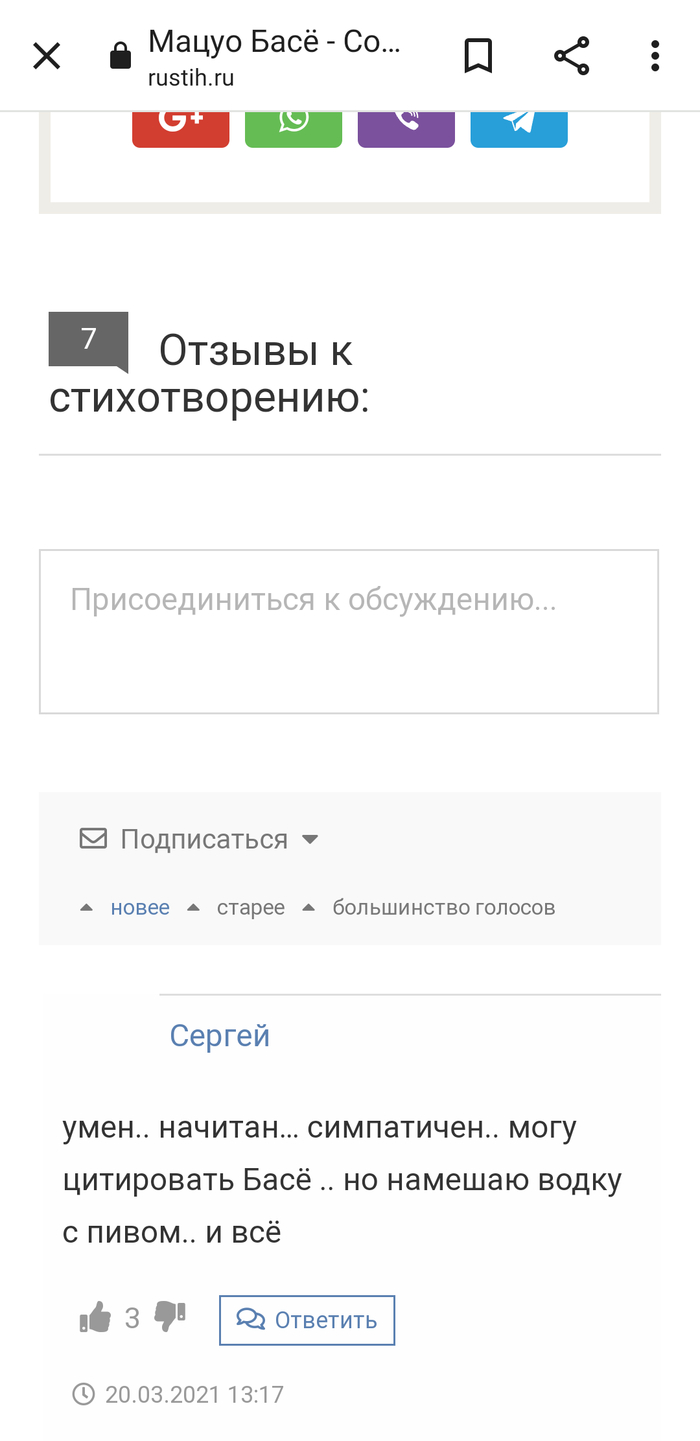Focus the 'Присоединиться к обсуждению' comment field
The width and height of the screenshot is (700, 1441).
[349, 631]
